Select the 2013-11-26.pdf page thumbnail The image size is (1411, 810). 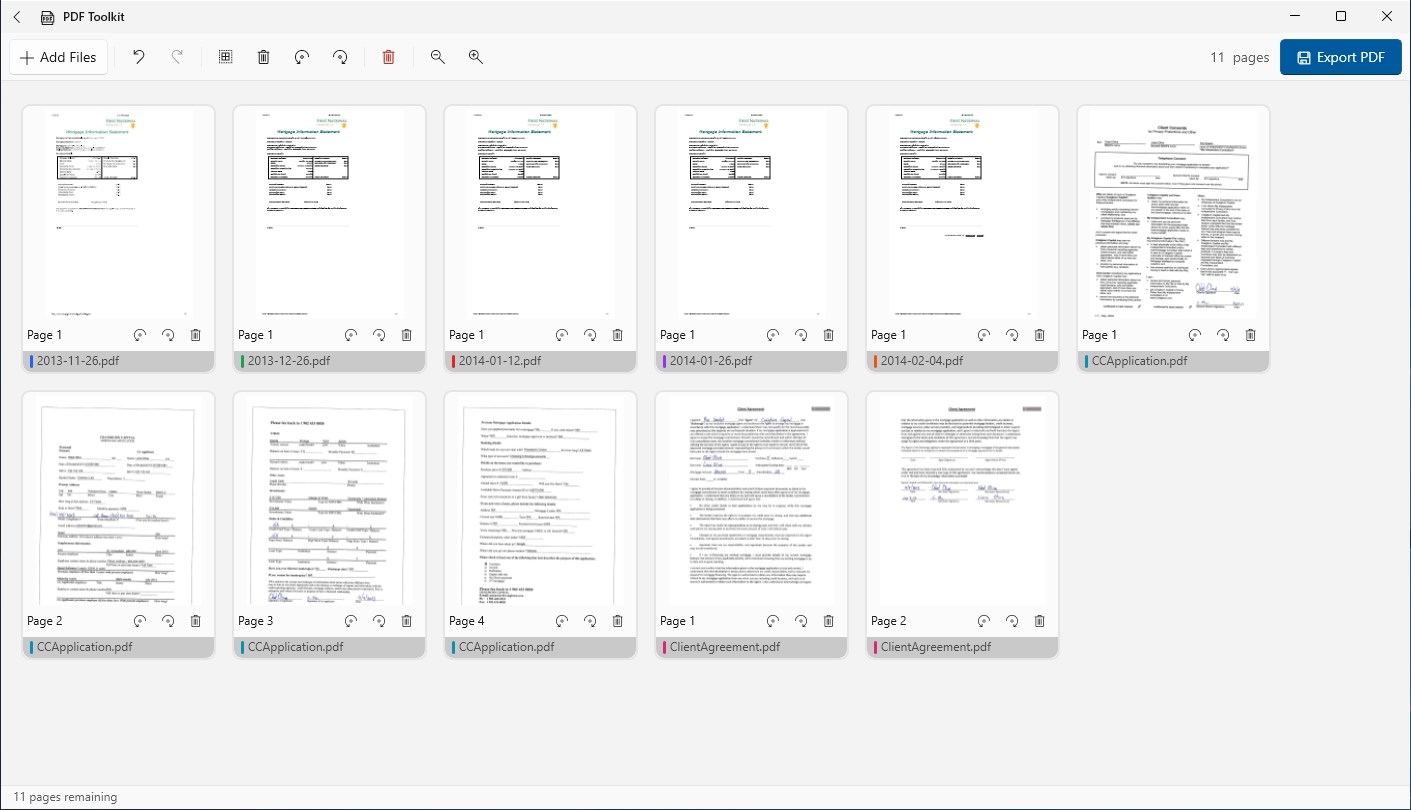click(119, 214)
